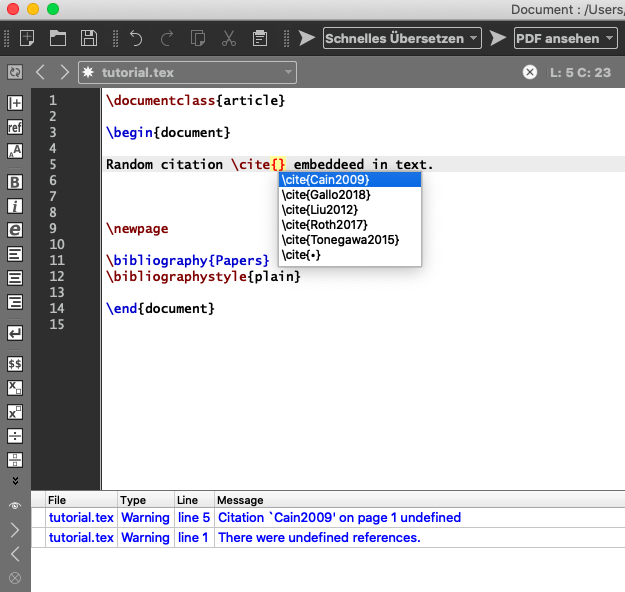The width and height of the screenshot is (625, 592).
Task: Open the tutorial.tex document selector dropdown
Action: 187,73
